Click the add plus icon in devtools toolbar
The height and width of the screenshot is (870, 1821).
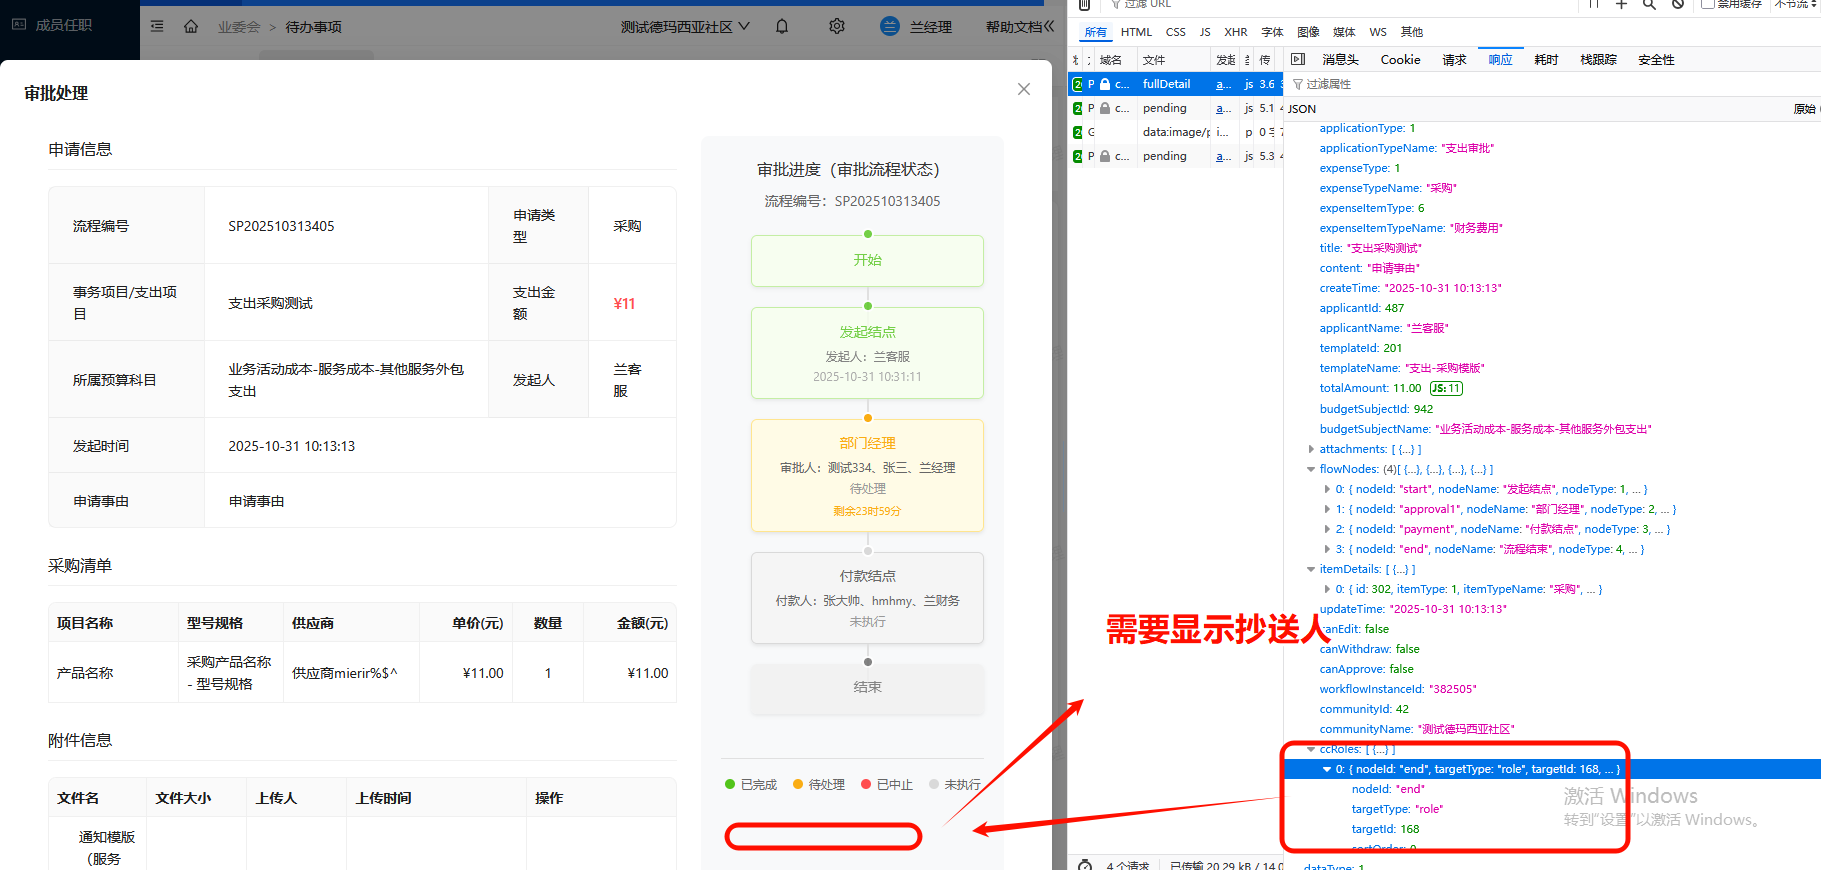pos(1621,4)
